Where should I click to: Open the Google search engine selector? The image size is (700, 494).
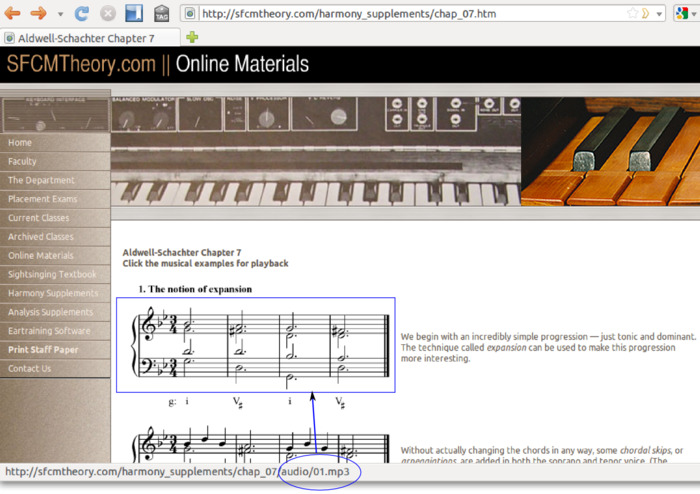click(685, 13)
